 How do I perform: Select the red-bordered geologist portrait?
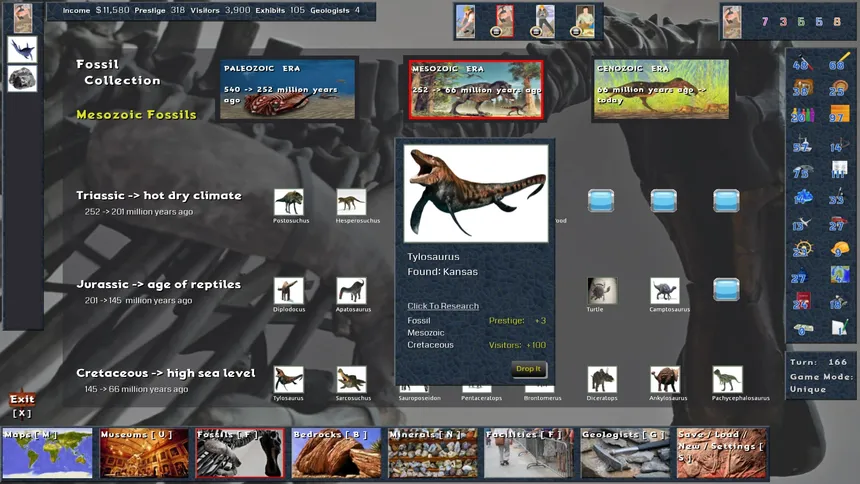tap(505, 21)
